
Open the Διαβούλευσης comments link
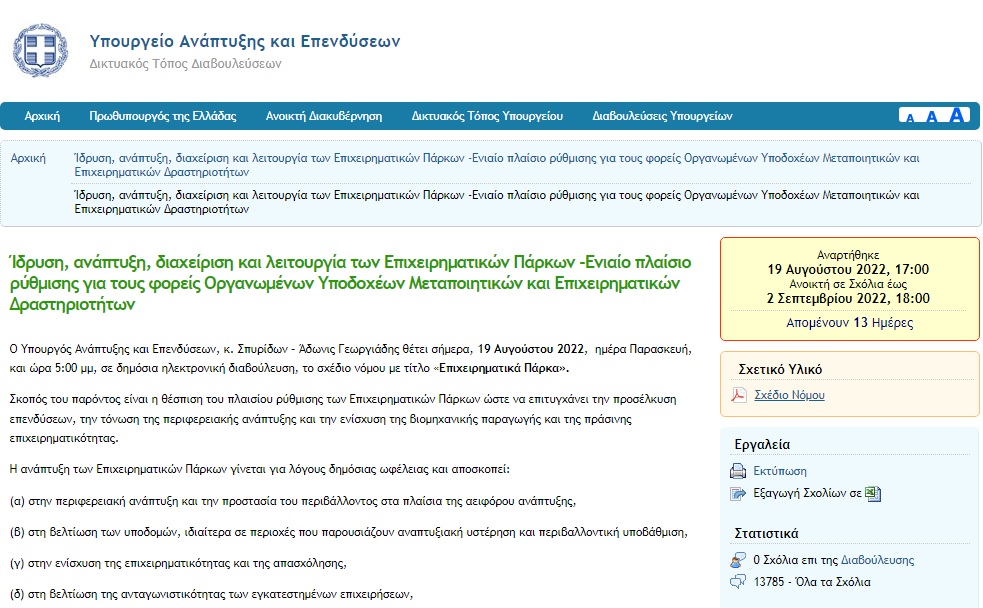pos(878,560)
